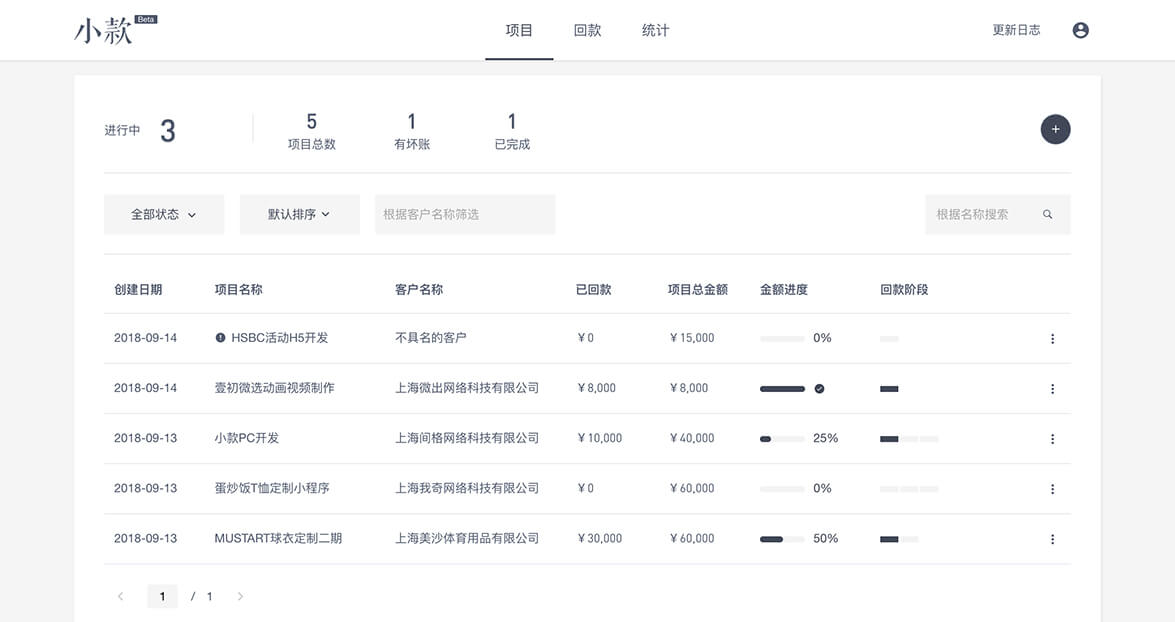Click the 25% progress bar for 小款PC开发
Viewport: 1175px width, 622px height.
pos(782,439)
